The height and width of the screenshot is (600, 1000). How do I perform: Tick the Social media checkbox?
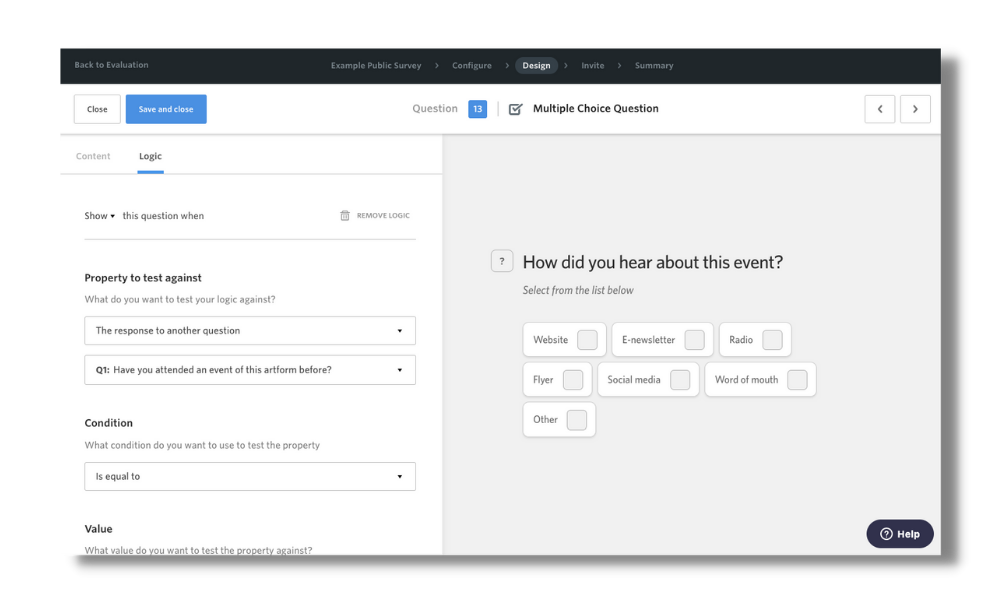pos(680,380)
